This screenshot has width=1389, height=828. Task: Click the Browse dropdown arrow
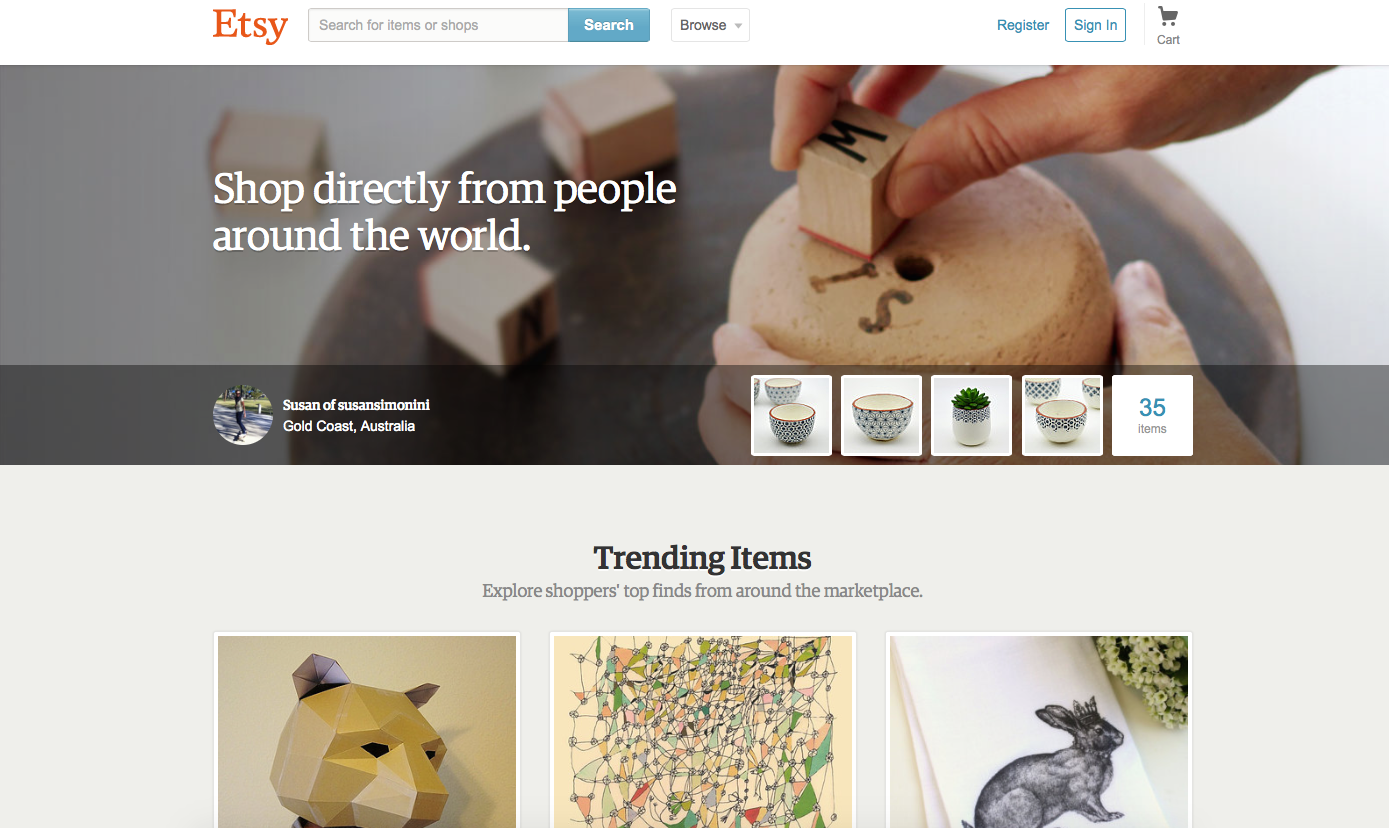click(738, 26)
